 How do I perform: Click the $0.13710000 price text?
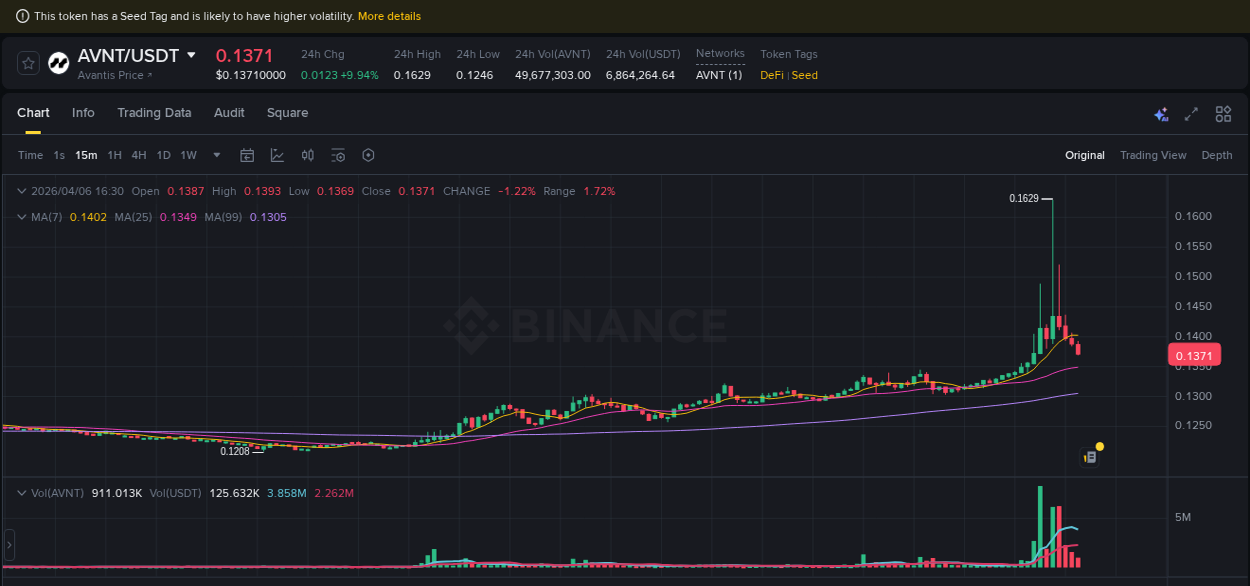point(251,75)
